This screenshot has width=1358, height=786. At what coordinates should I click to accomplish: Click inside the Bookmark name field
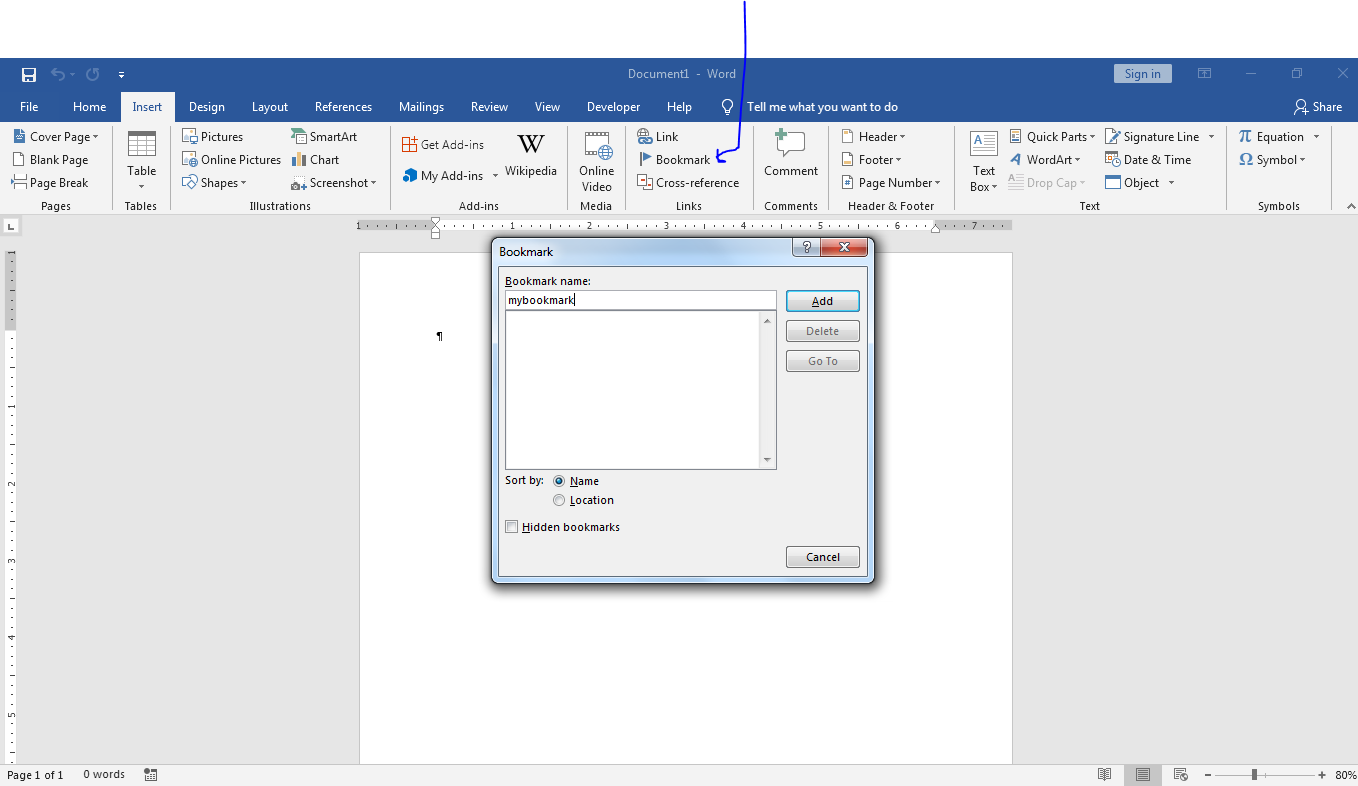coord(640,299)
